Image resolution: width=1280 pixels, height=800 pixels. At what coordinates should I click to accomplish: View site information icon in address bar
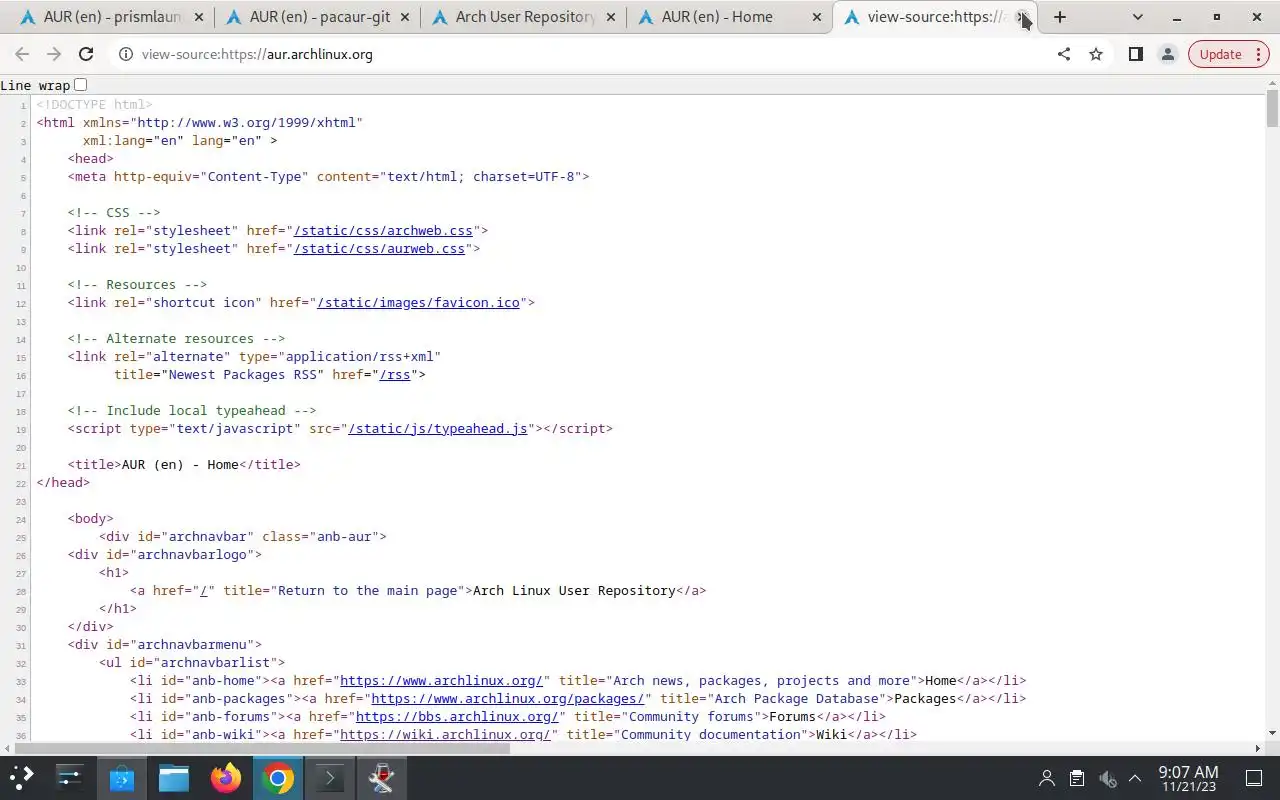coord(126,54)
